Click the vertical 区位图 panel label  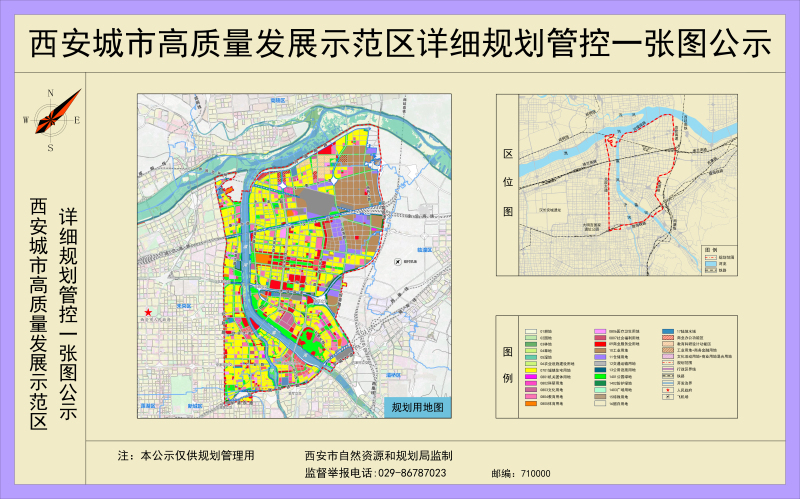tap(508, 183)
